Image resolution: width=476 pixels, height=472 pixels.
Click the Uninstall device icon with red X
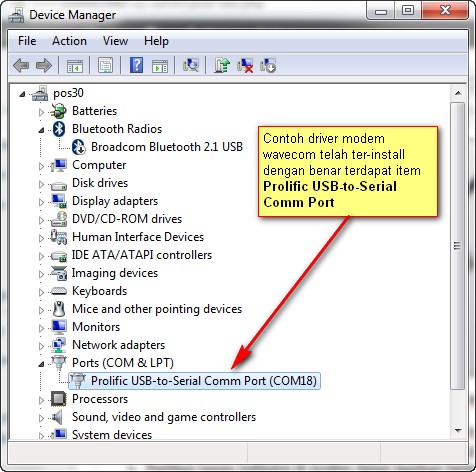point(245,65)
